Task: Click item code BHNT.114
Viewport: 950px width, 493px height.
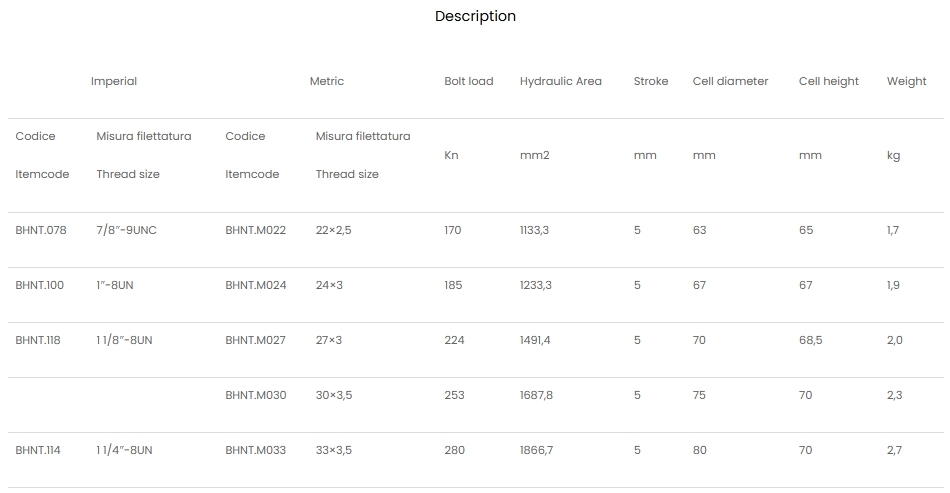Action: pyautogui.click(x=38, y=450)
